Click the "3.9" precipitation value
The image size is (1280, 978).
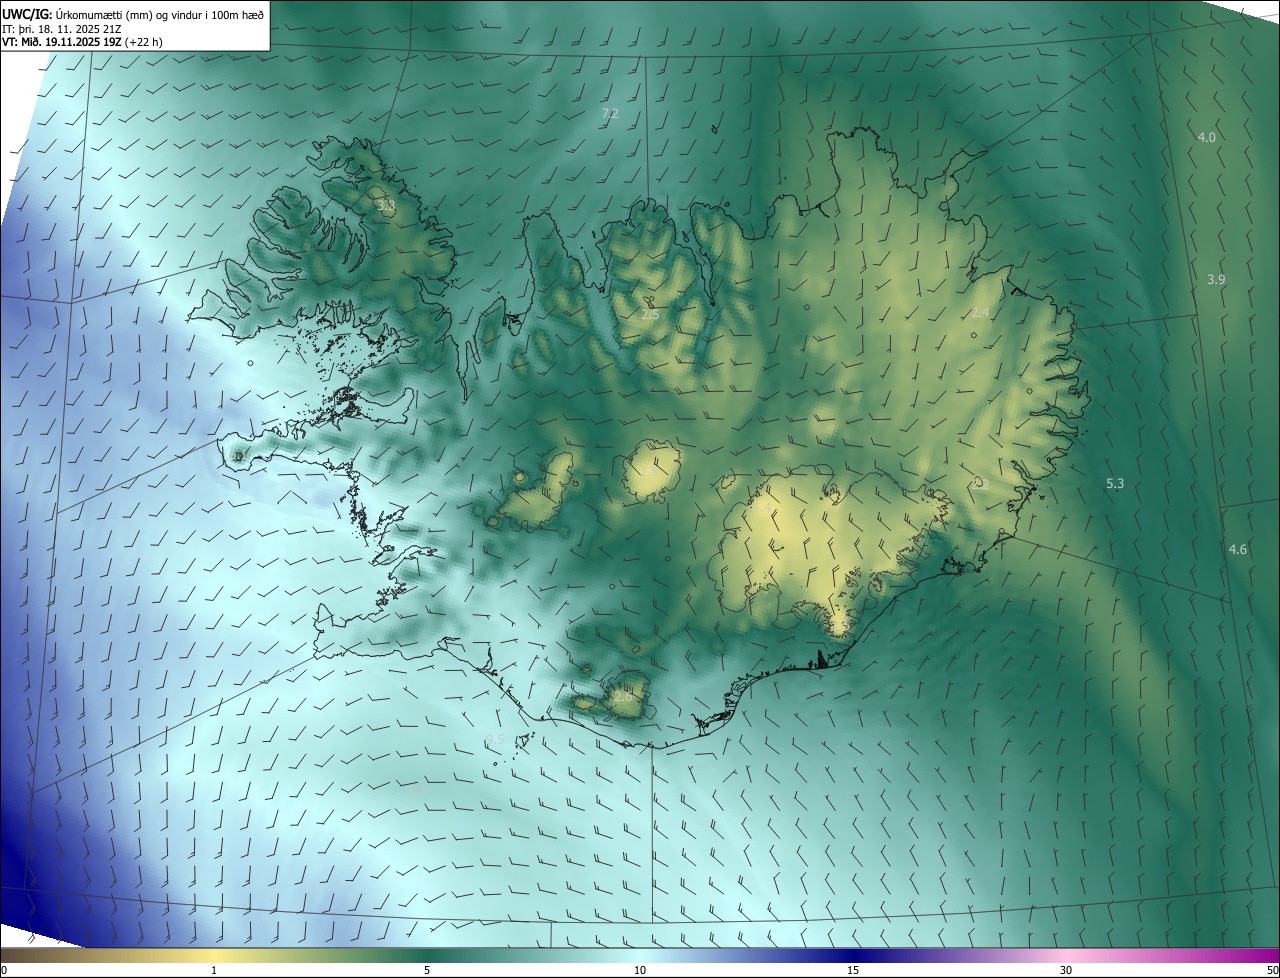pos(1216,280)
